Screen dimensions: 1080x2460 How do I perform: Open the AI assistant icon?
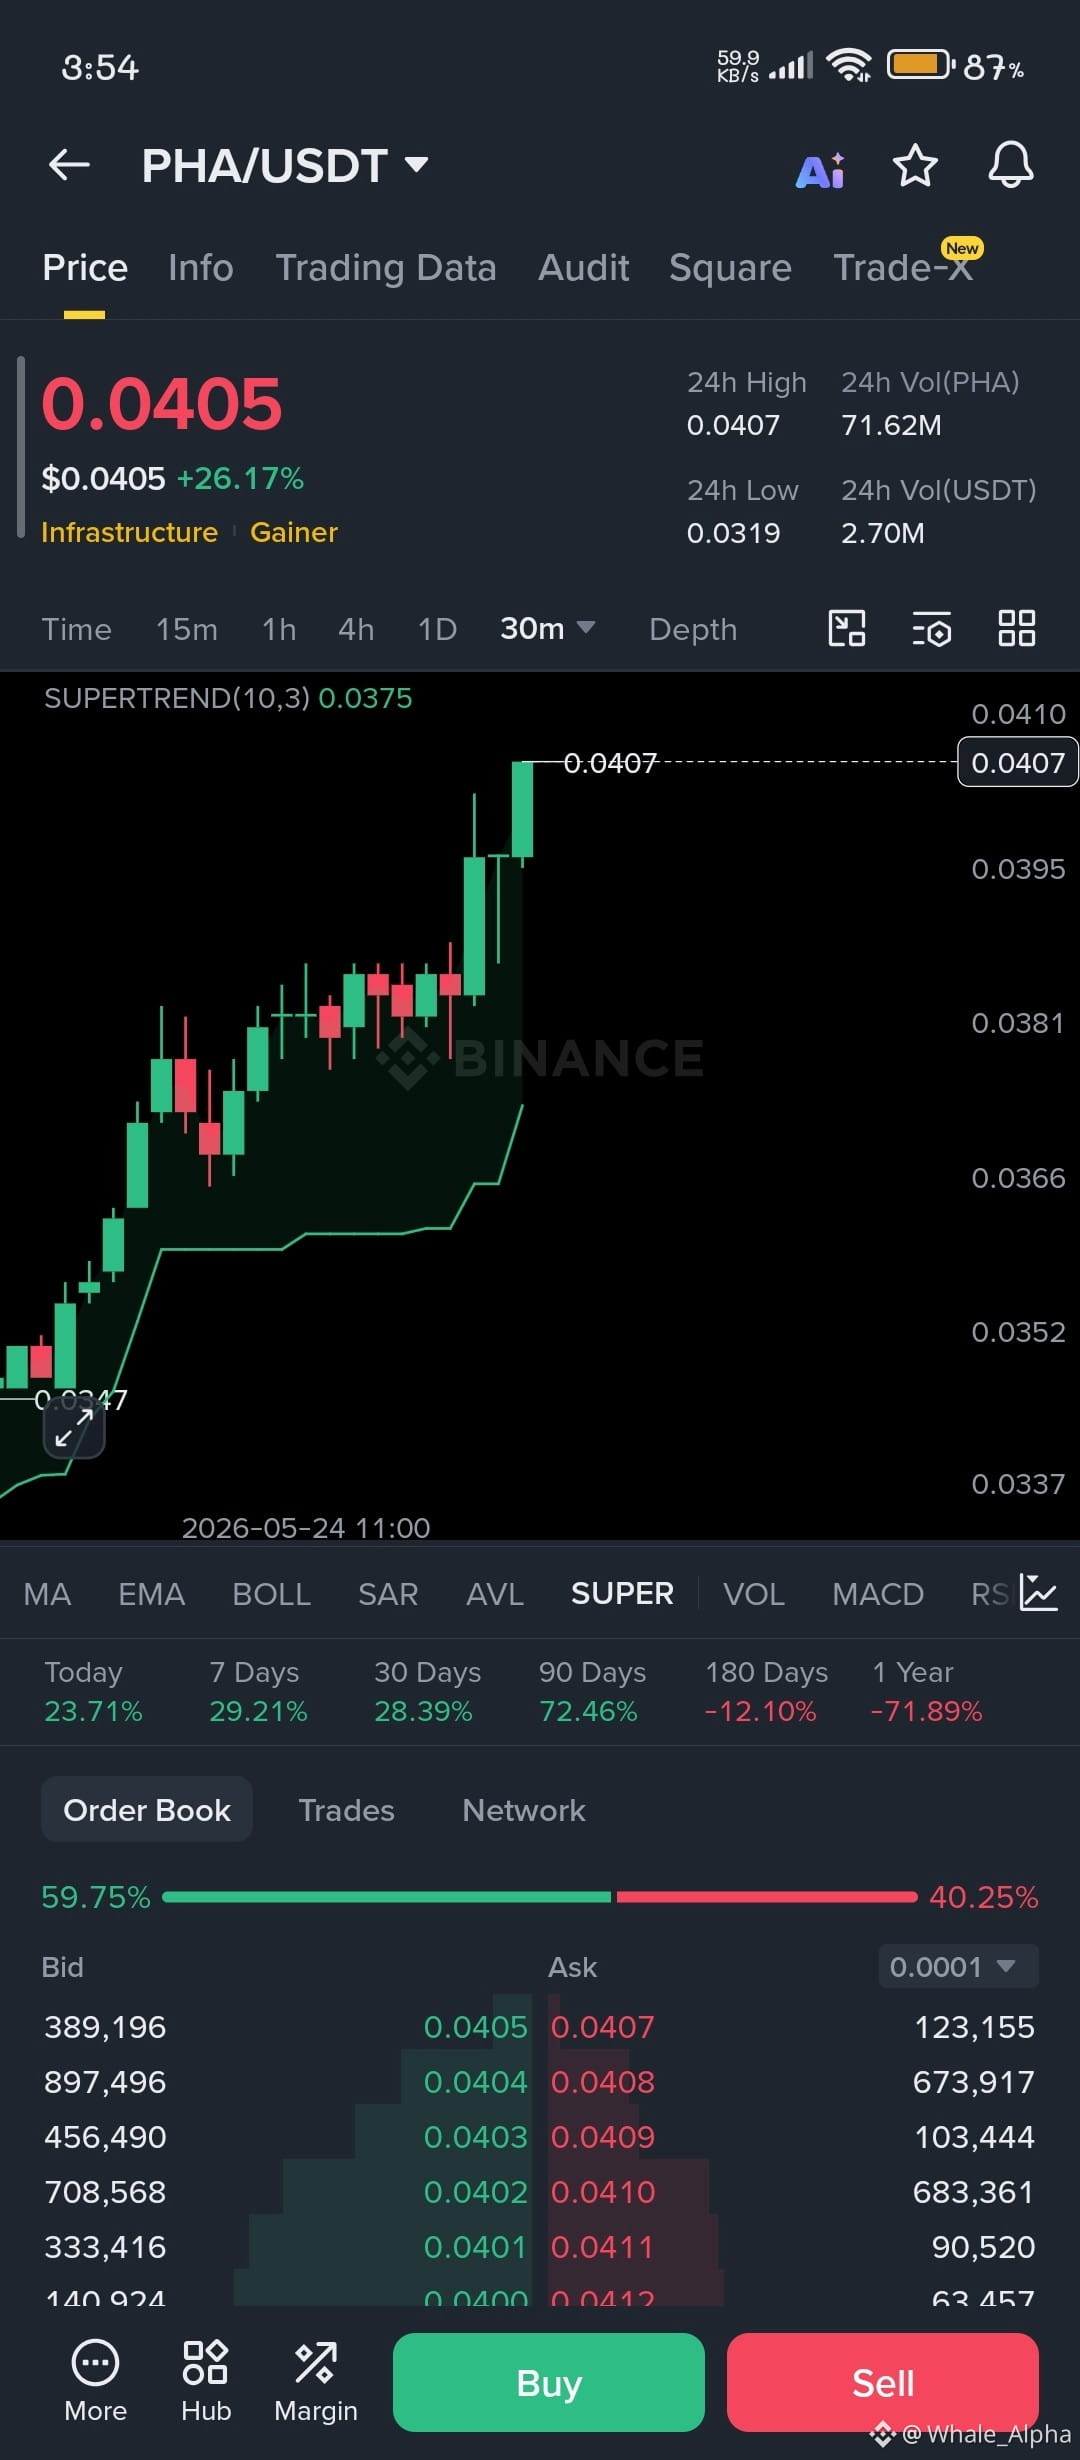tap(820, 170)
